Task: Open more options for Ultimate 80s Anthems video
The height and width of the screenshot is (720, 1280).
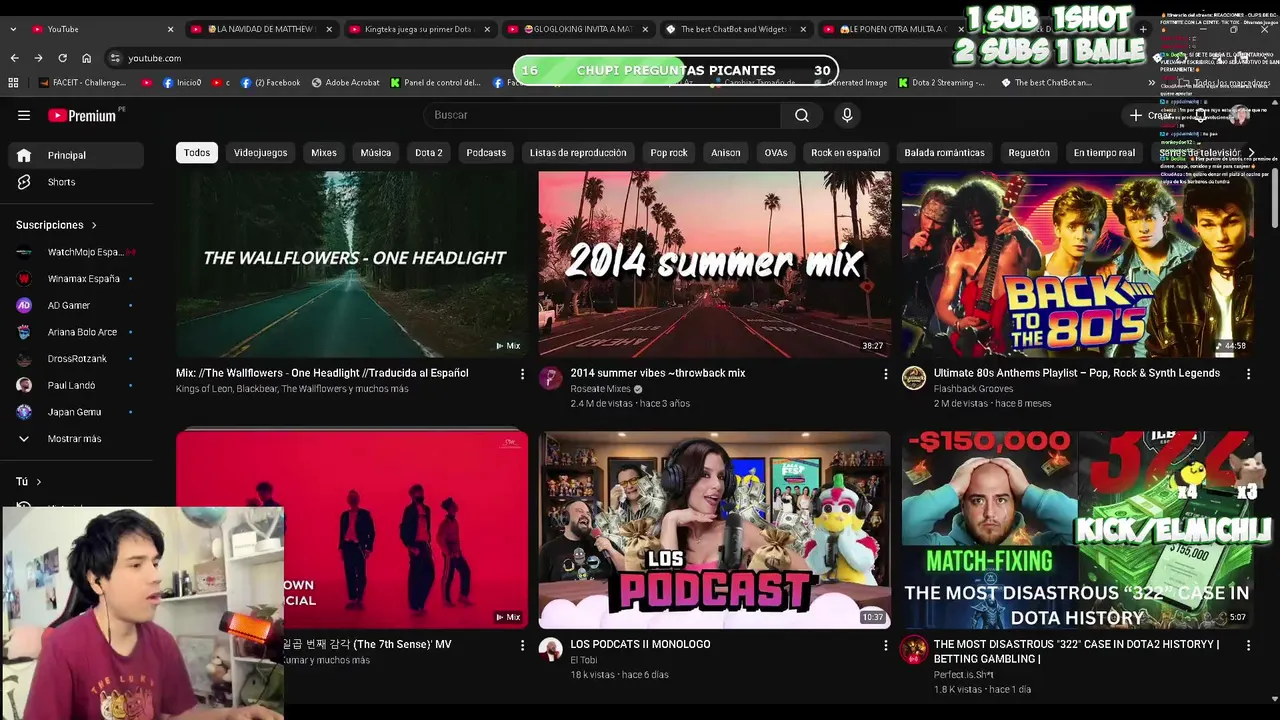Action: [1248, 374]
